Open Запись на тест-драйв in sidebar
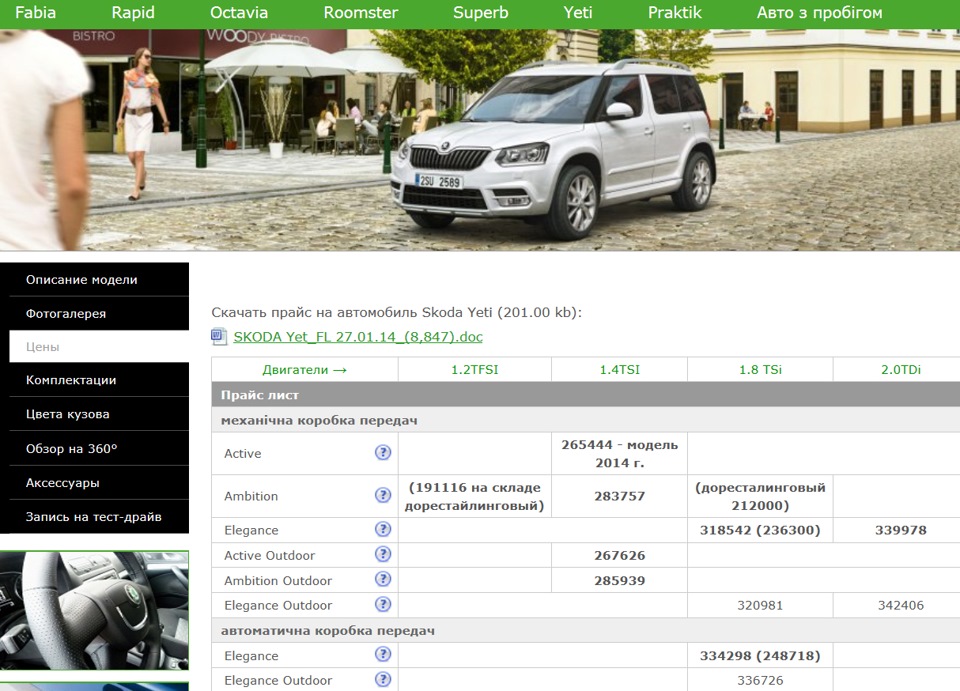This screenshot has width=960, height=691. tap(99, 517)
